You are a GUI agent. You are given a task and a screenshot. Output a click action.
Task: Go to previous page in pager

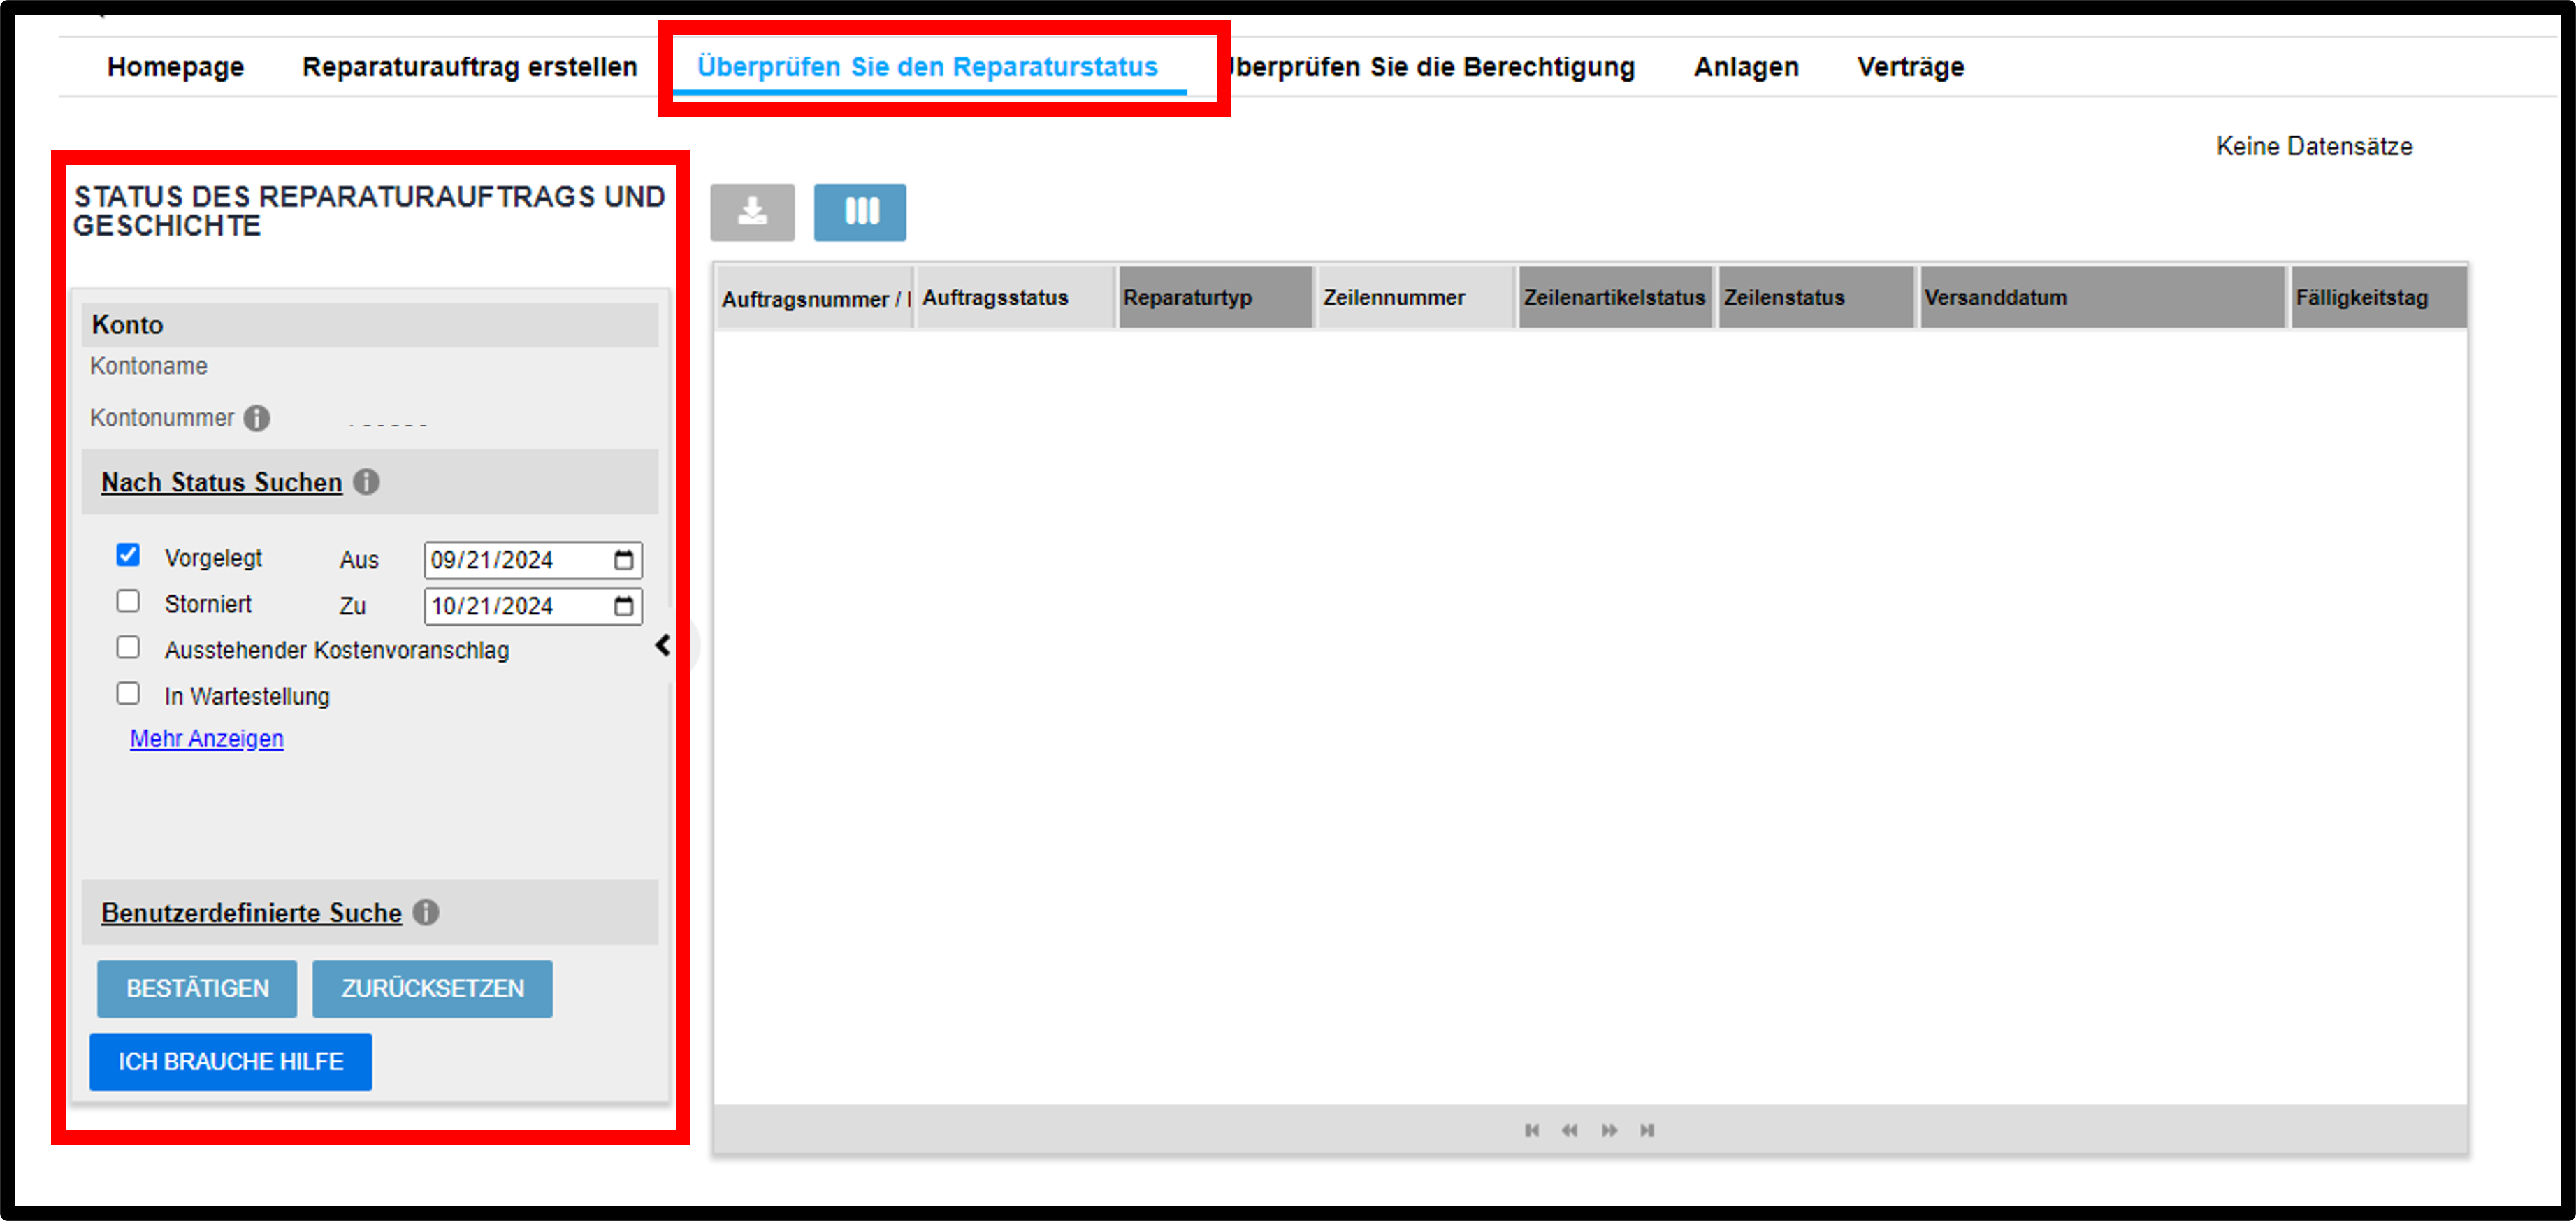1570,1130
